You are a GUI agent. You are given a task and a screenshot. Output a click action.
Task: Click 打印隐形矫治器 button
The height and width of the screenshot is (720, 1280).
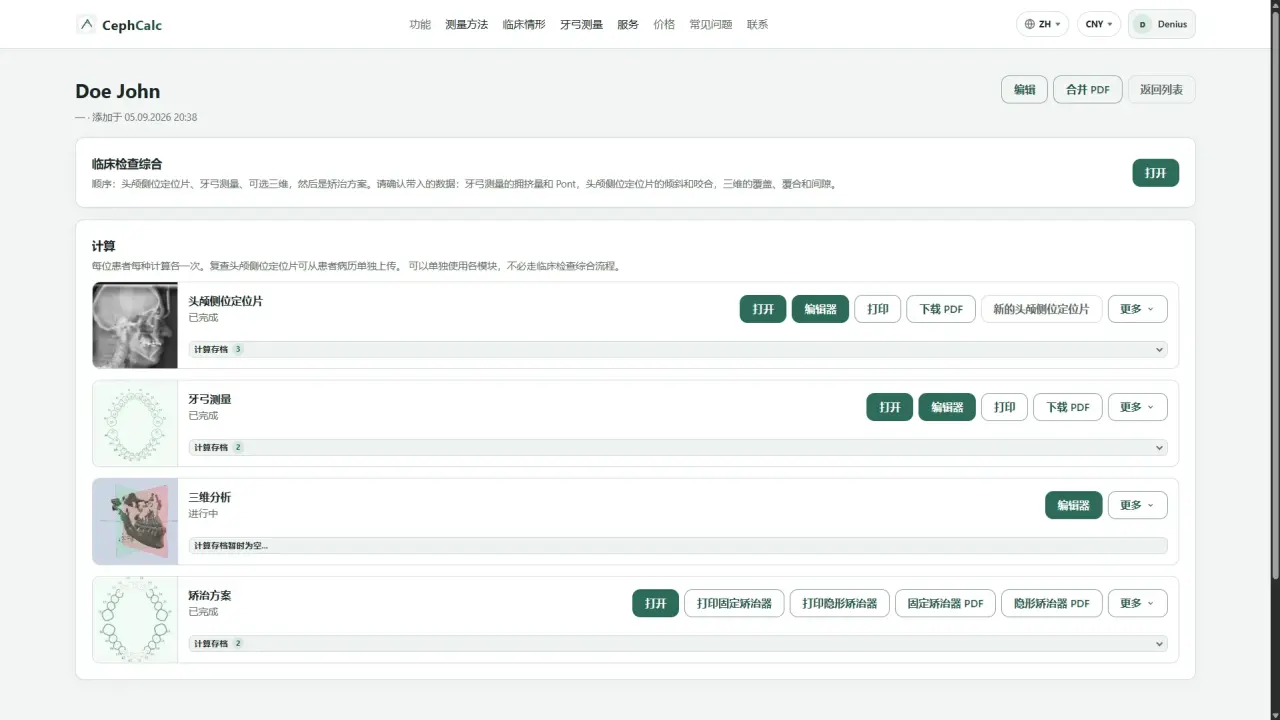point(840,603)
